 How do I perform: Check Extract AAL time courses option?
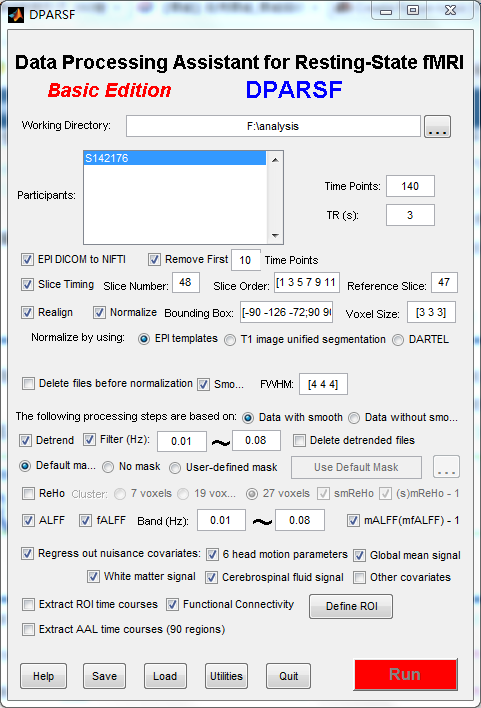pos(28,629)
